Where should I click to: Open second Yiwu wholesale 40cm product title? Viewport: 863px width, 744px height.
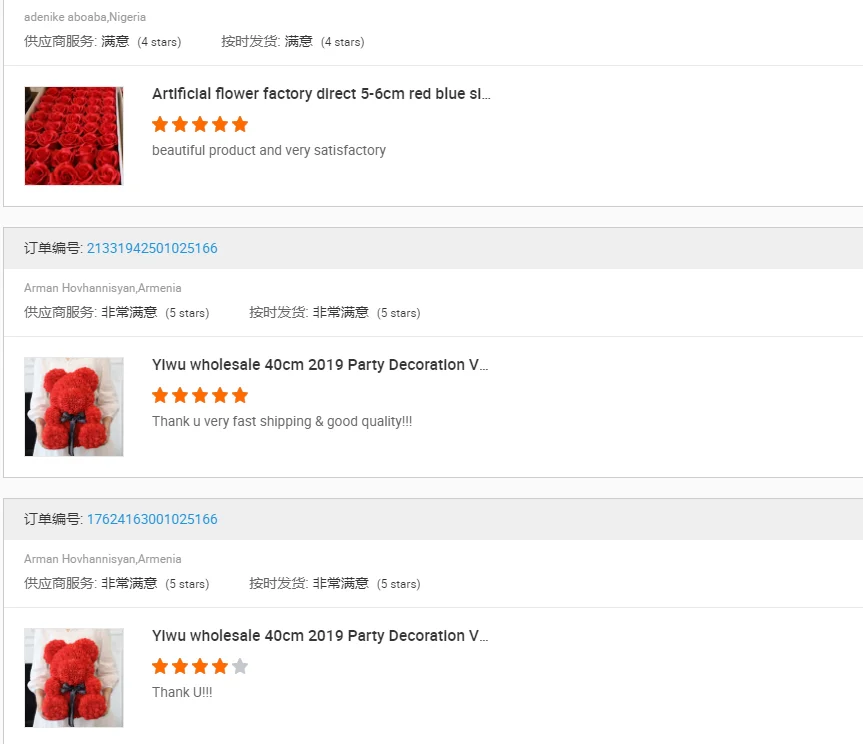click(x=320, y=636)
